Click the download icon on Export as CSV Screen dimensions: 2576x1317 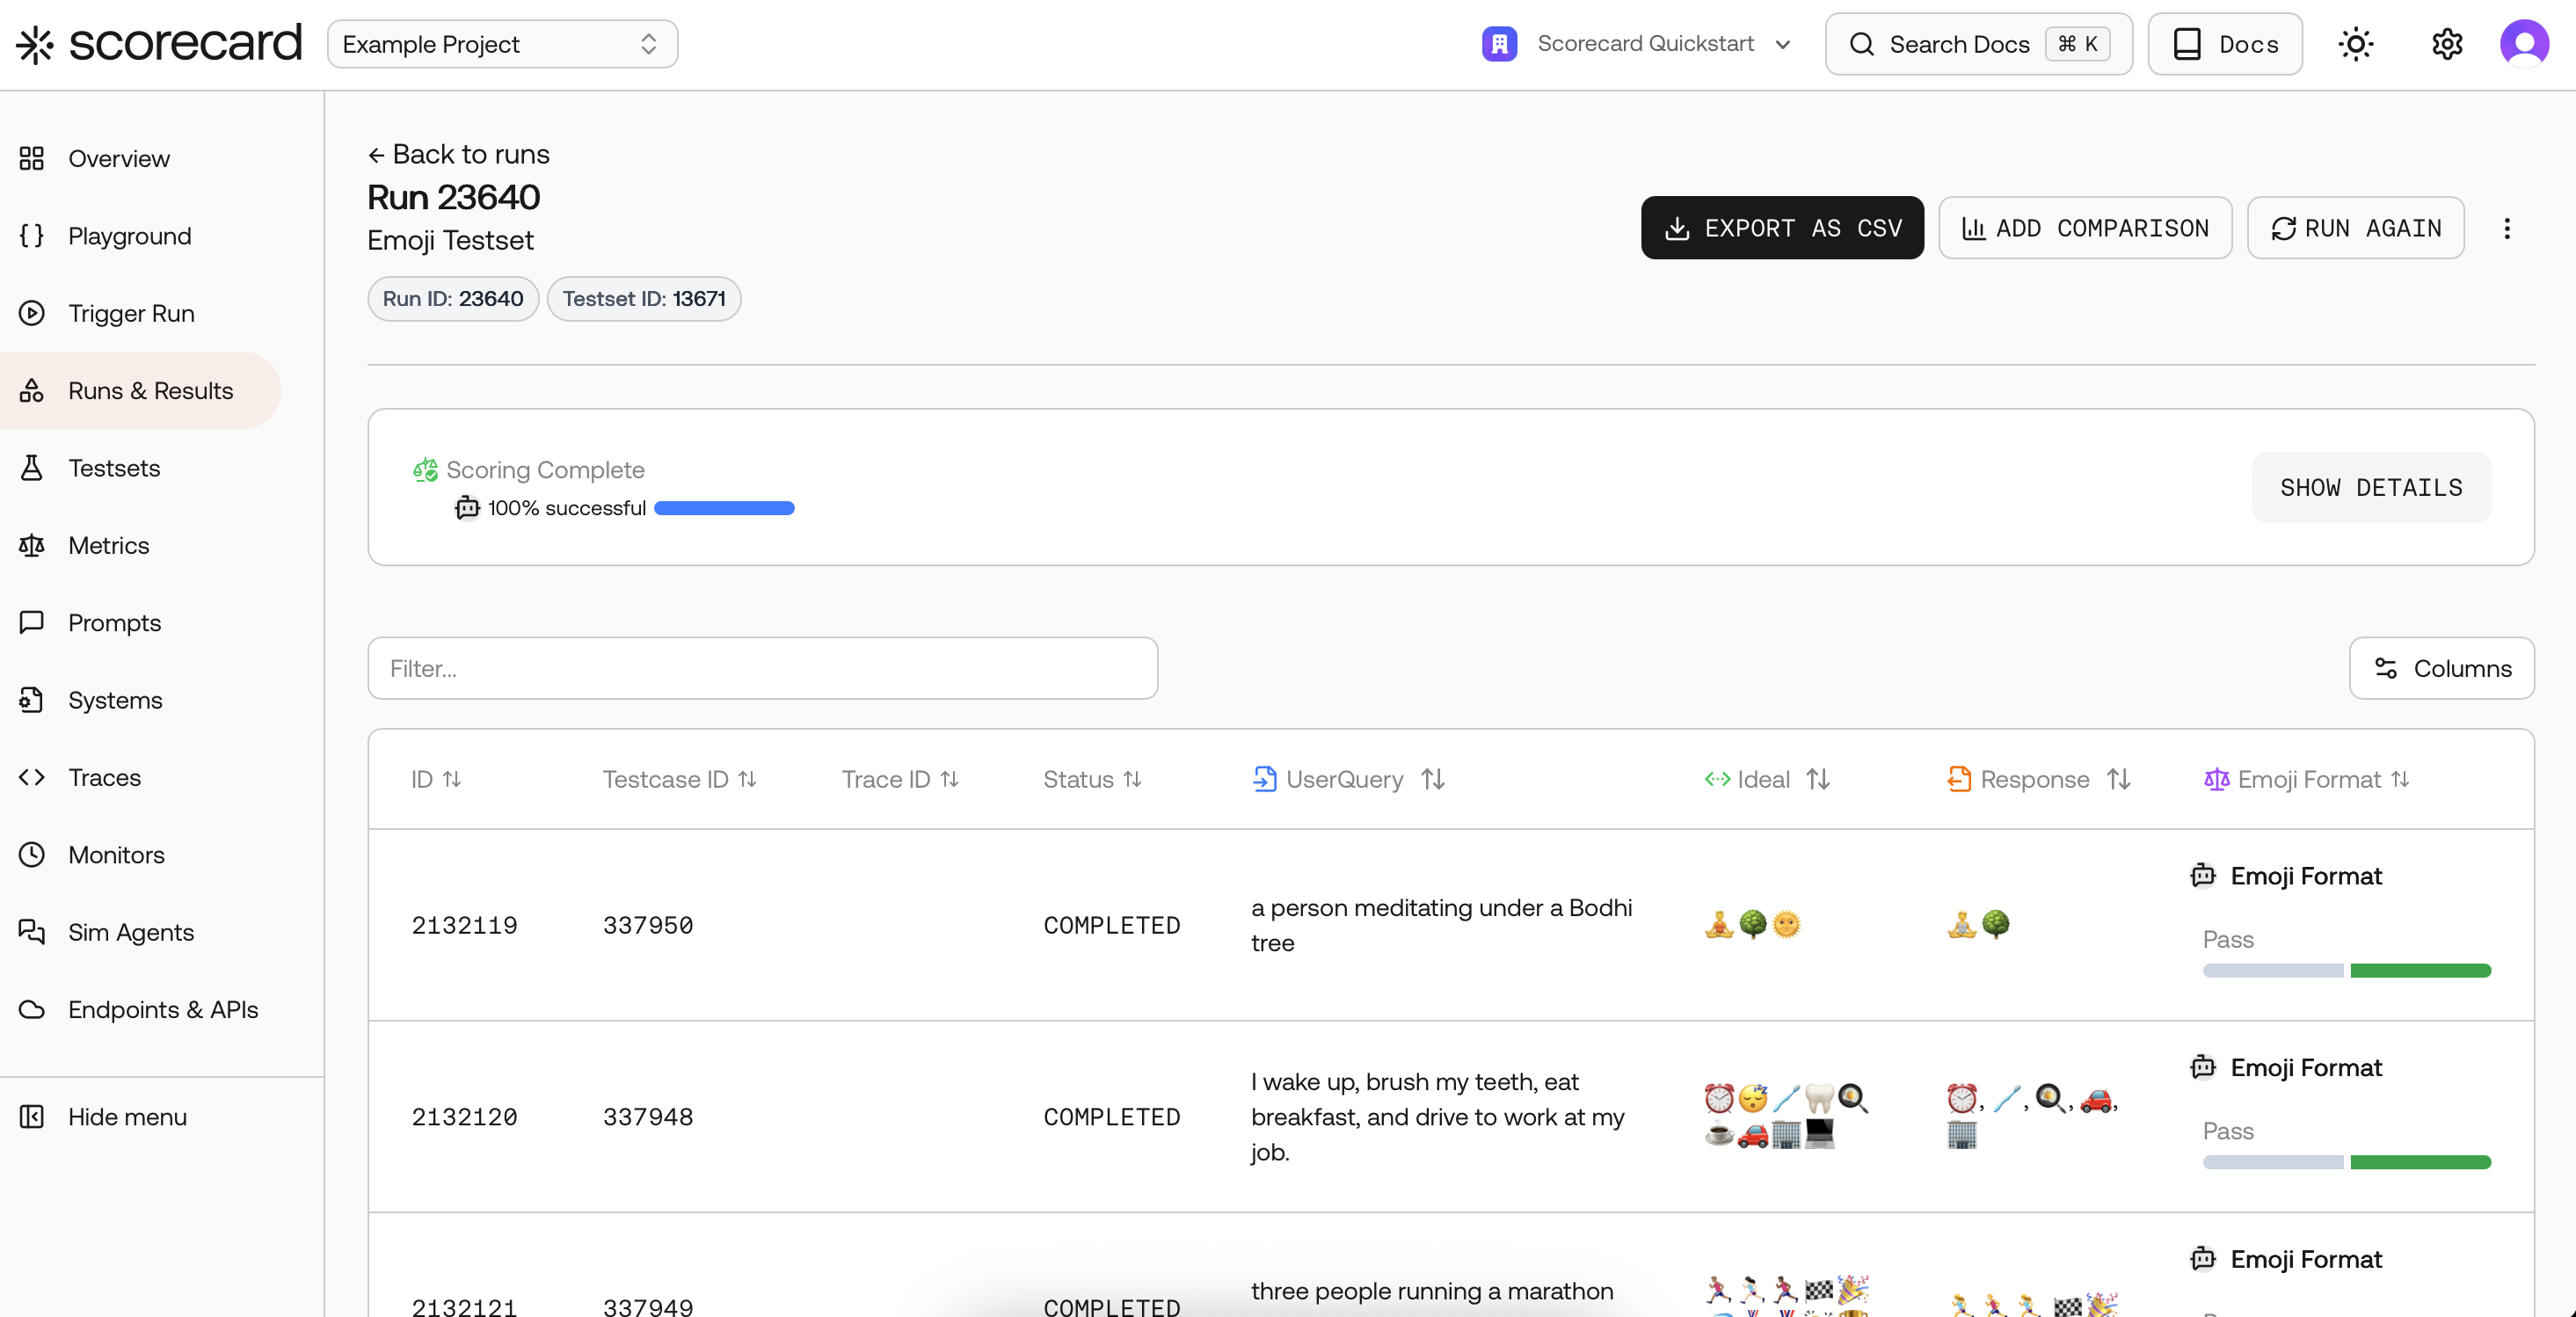pyautogui.click(x=1677, y=228)
